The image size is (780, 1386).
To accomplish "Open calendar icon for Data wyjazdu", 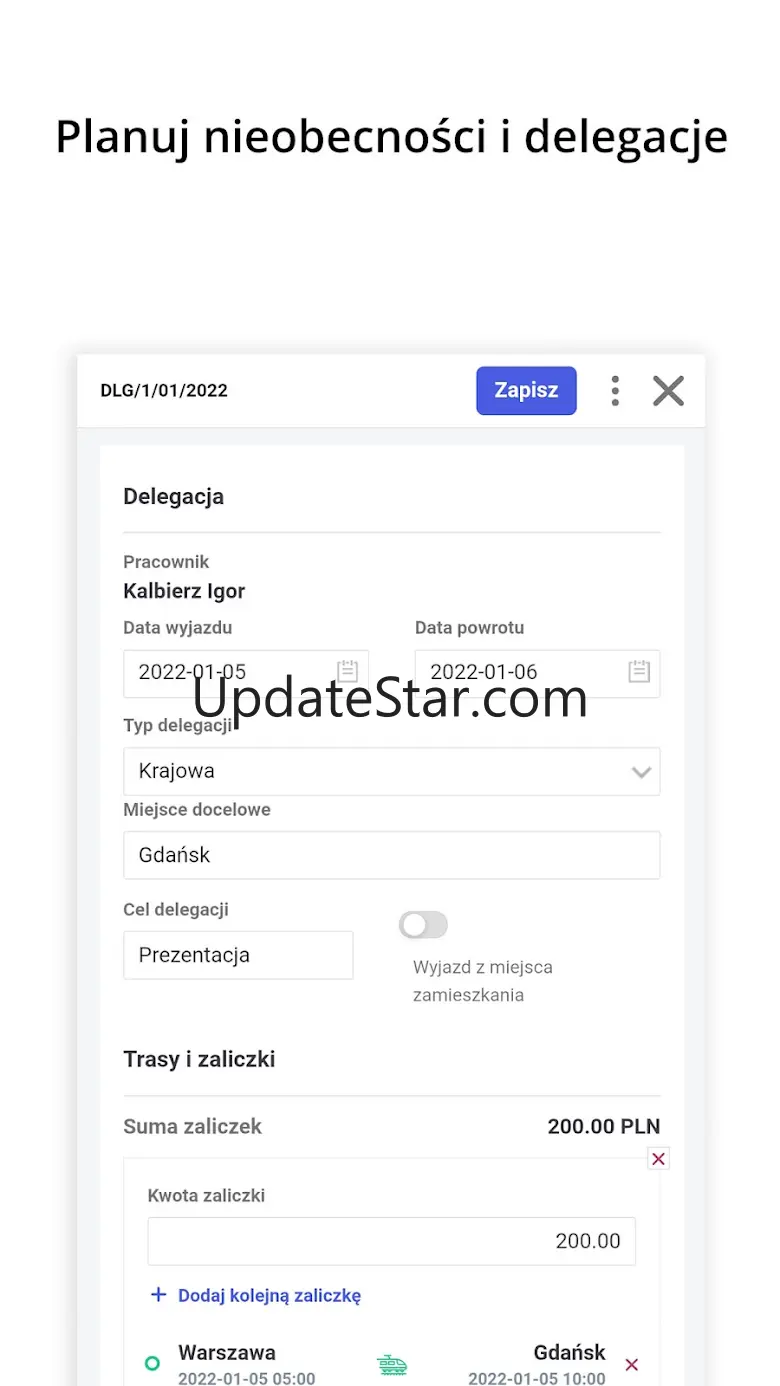I will pos(347,672).
